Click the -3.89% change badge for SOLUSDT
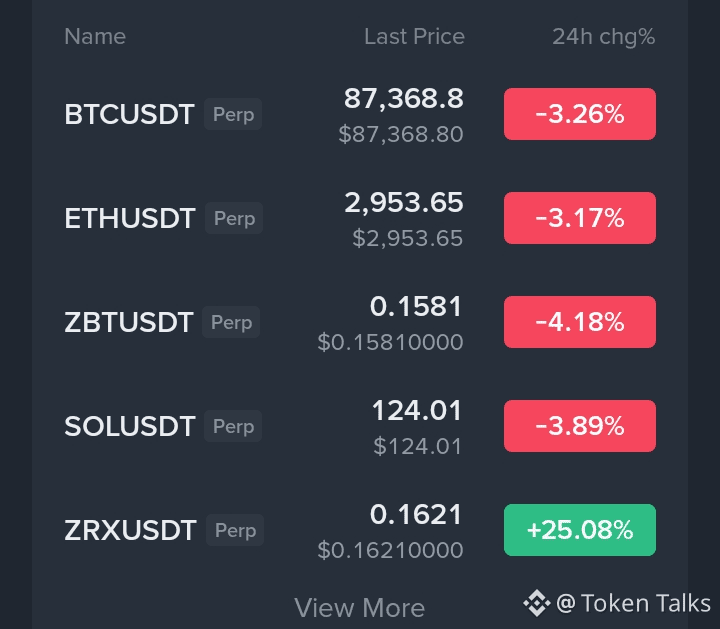Image resolution: width=720 pixels, height=629 pixels. (x=580, y=427)
